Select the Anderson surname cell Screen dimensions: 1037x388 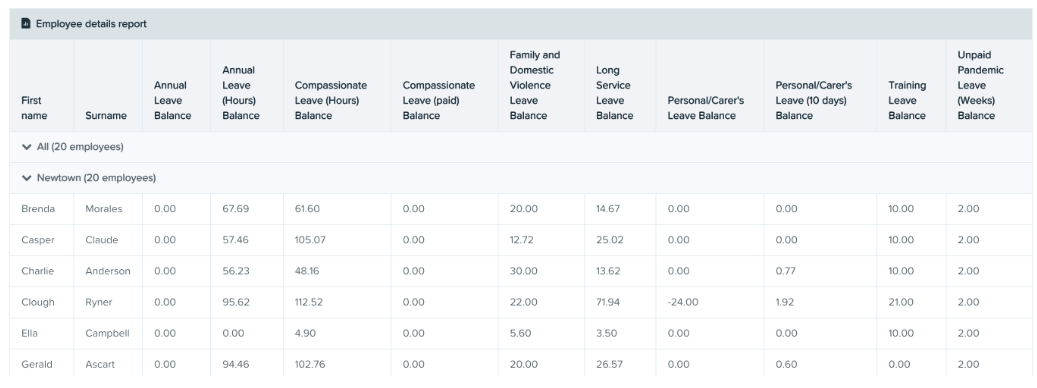coord(108,271)
